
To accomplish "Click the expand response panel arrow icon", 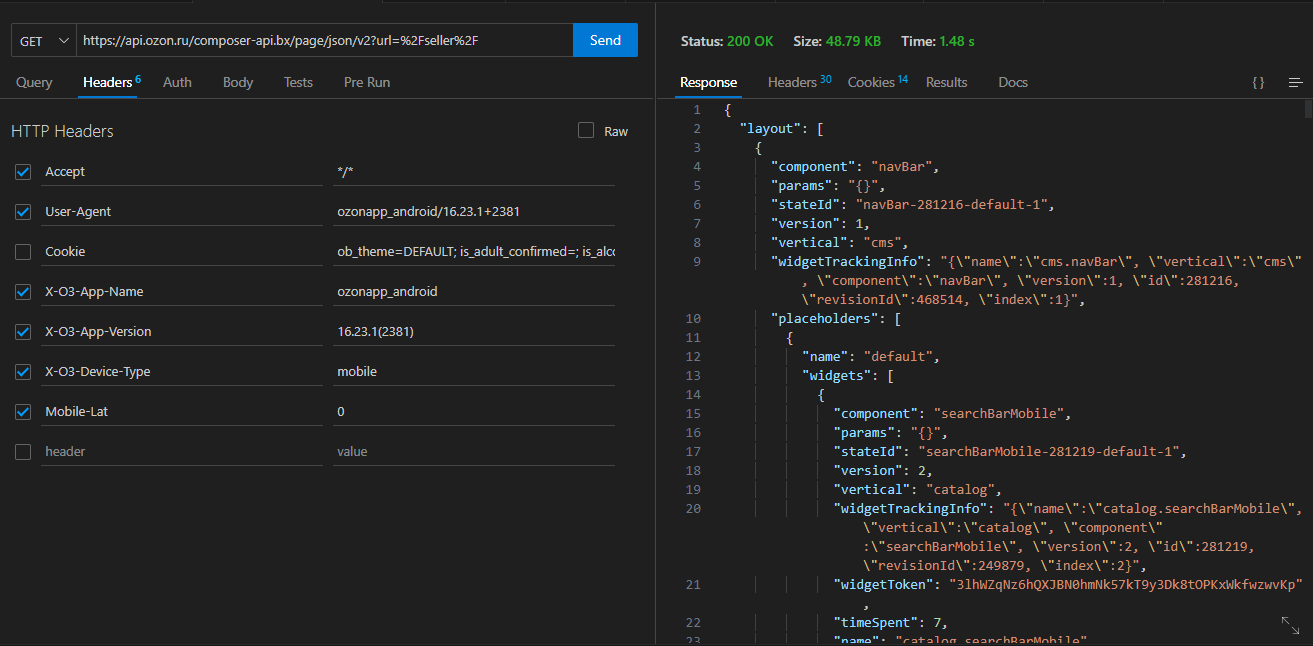I will 1290,625.
